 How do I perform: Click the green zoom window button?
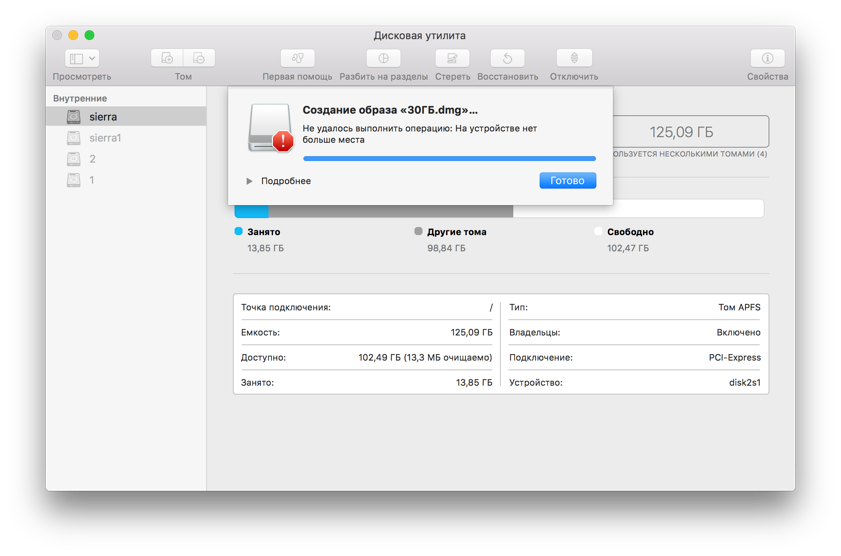pos(90,35)
